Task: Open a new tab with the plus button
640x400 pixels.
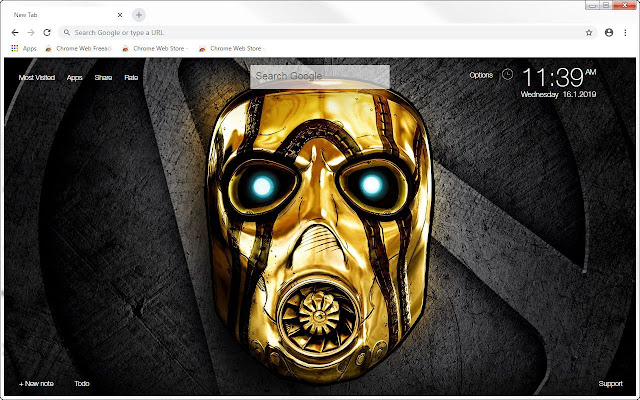Action: pos(139,15)
